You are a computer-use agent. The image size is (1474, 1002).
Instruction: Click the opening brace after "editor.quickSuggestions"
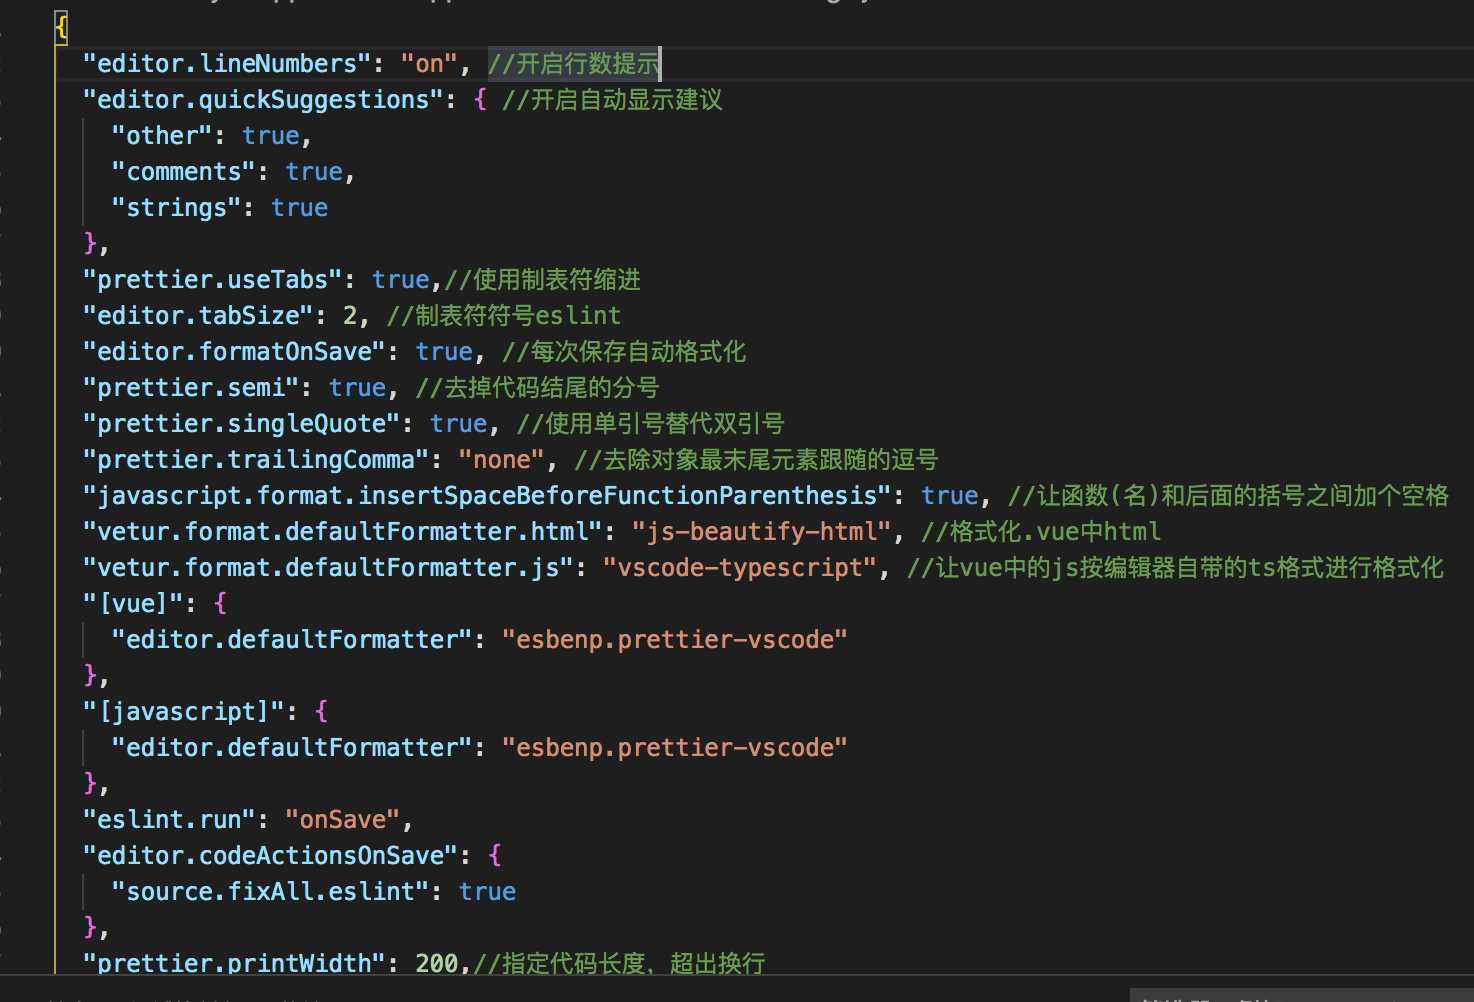[480, 100]
